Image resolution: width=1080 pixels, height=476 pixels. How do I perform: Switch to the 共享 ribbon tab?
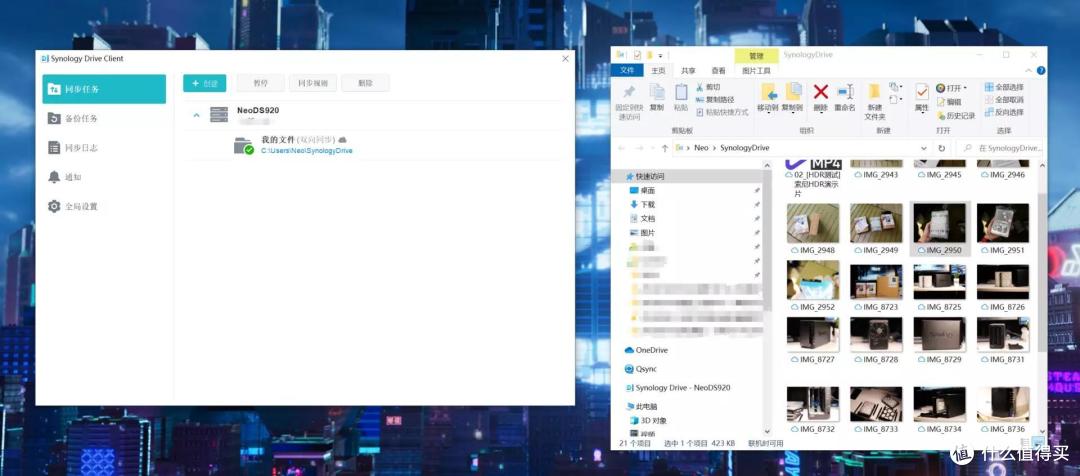pos(688,70)
